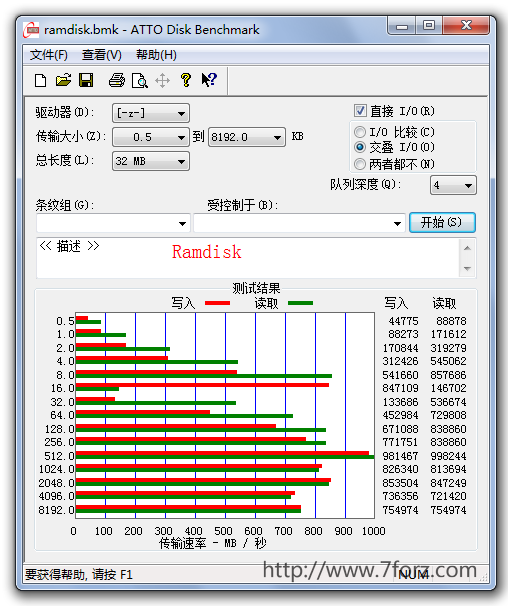The height and width of the screenshot is (606, 508).
Task: Close the ATTO Disk Benchmark window
Action: click(x=466, y=26)
